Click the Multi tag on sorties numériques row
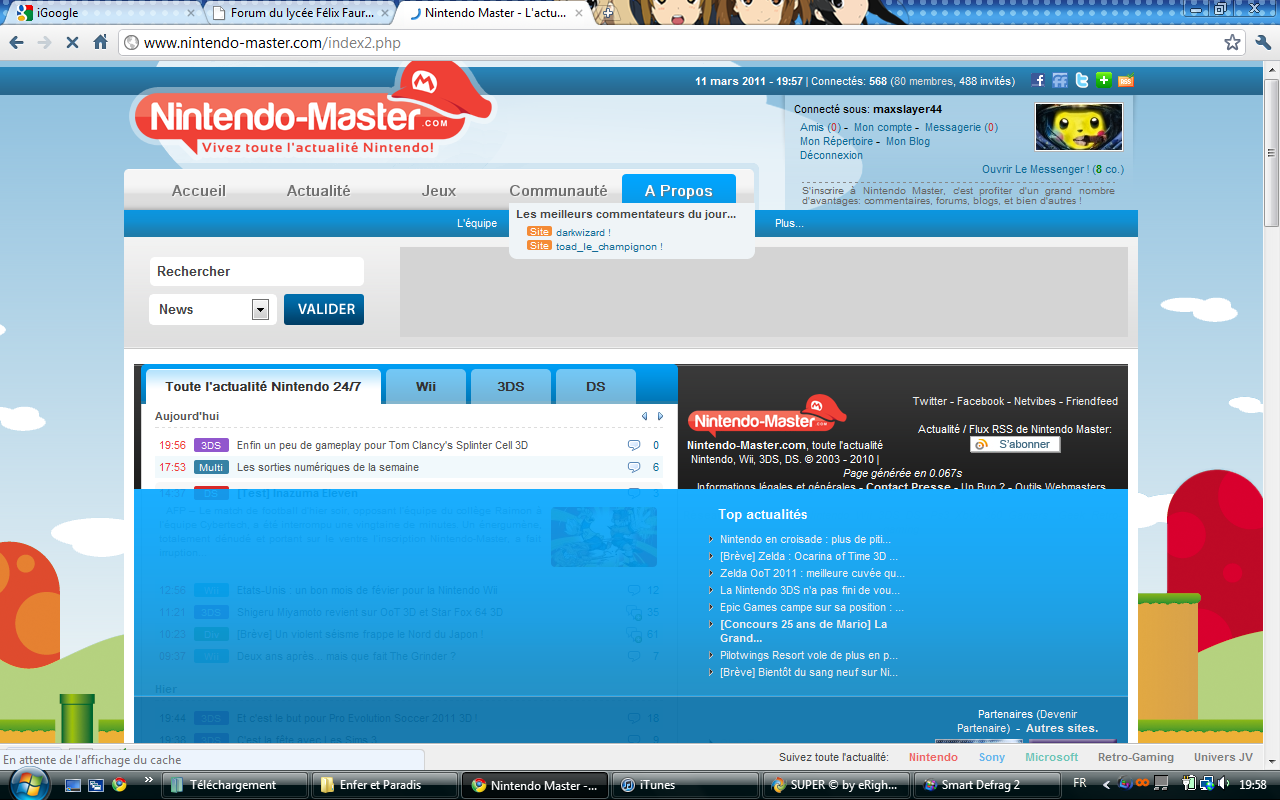 [211, 467]
